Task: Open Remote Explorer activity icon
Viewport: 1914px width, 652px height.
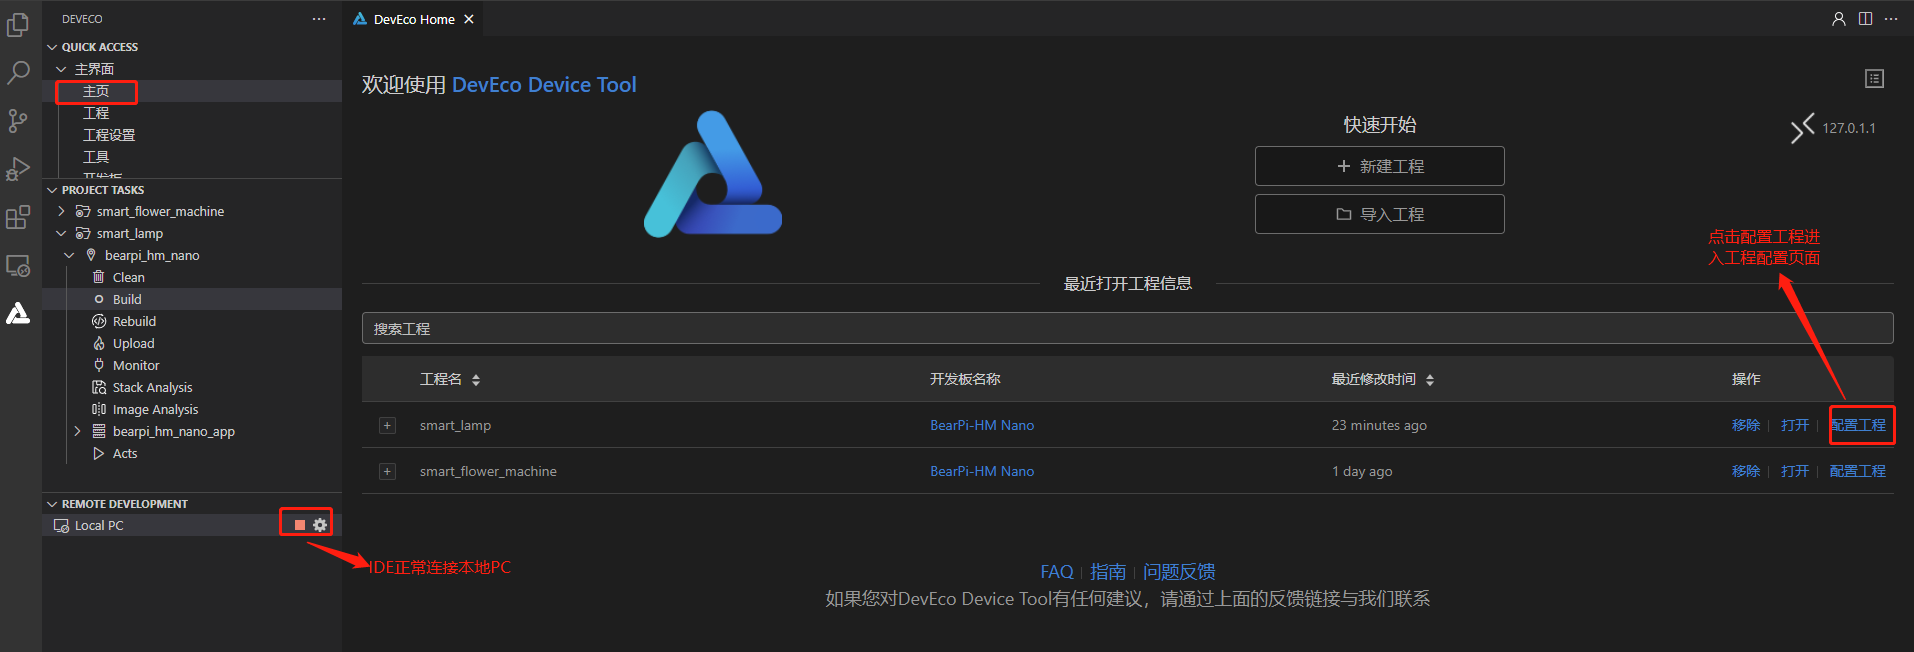Action: click(18, 266)
